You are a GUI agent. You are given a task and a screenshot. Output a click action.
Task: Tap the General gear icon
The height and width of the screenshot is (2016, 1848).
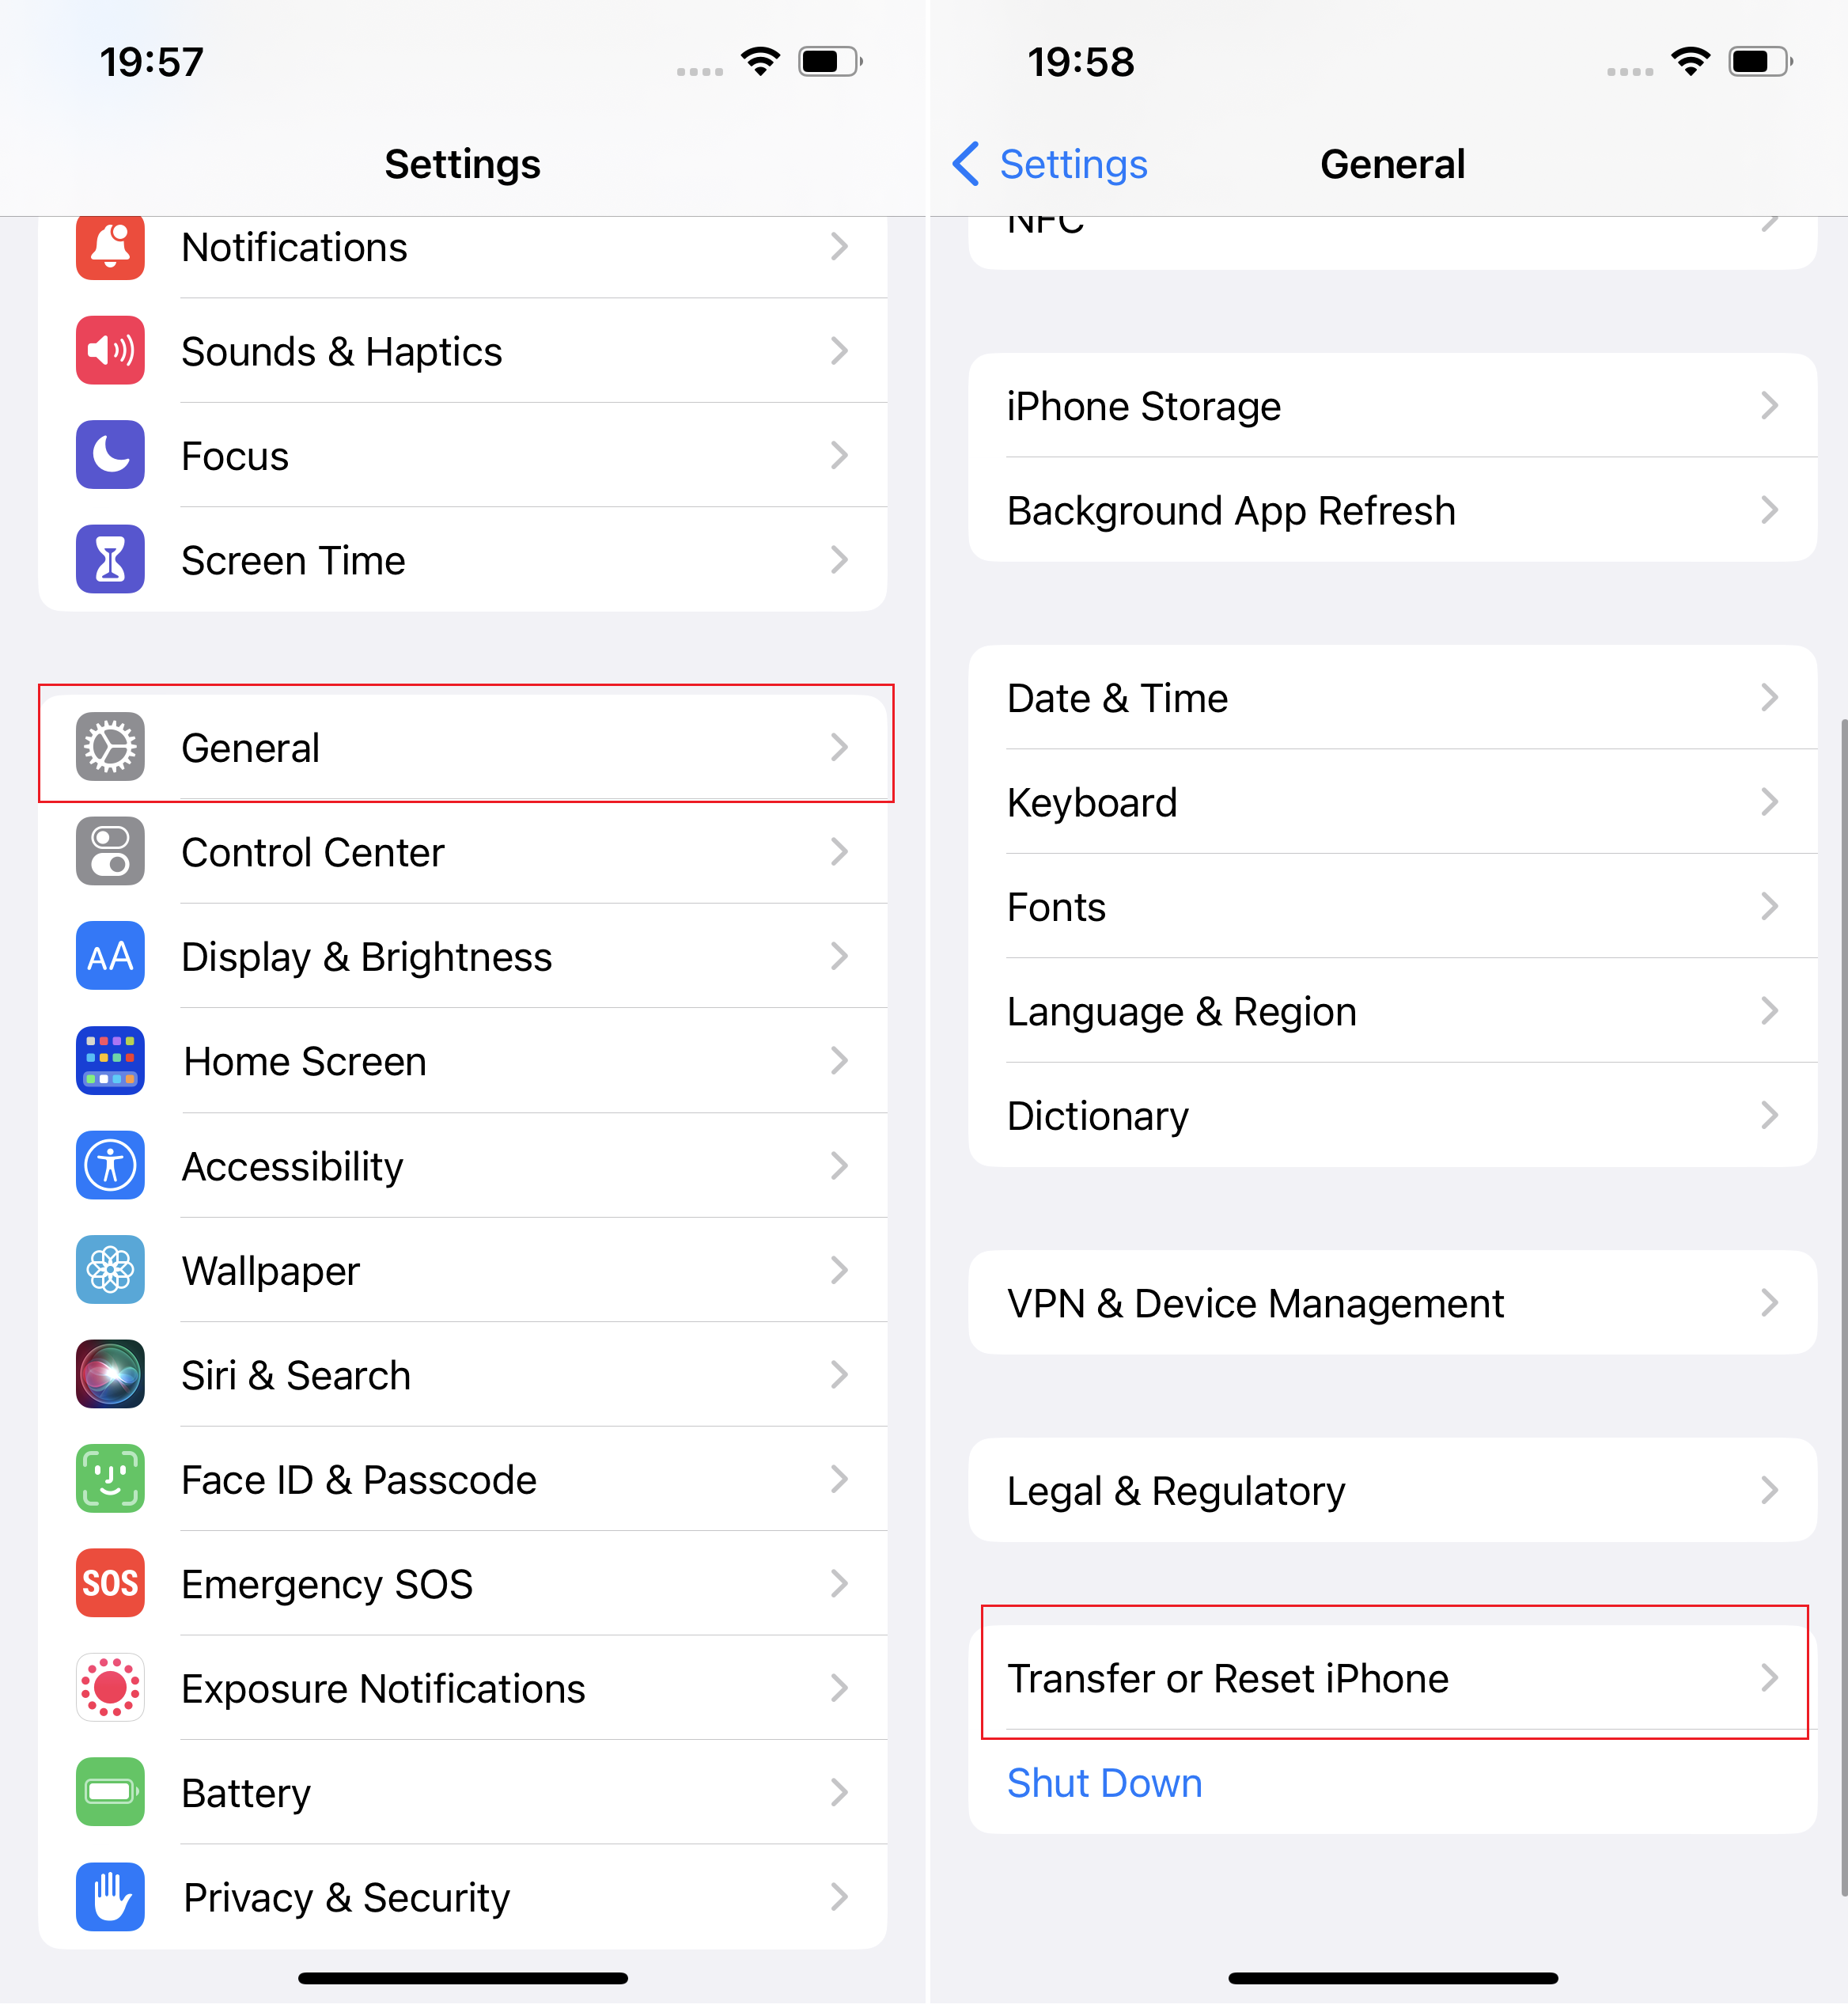coord(110,748)
